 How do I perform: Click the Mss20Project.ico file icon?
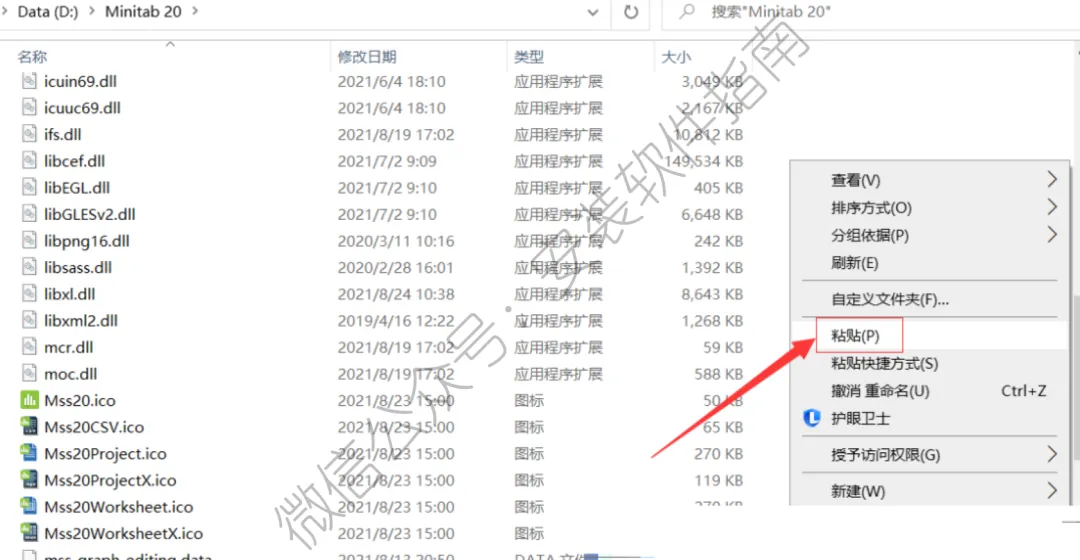[x=29, y=453]
